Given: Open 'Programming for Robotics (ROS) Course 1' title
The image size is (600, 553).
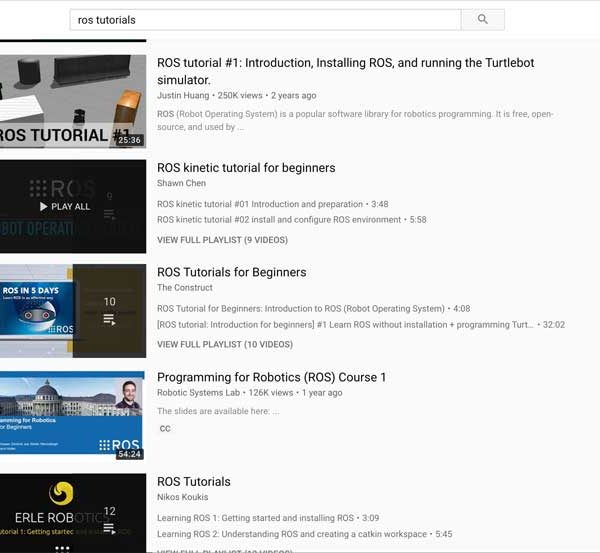Looking at the screenshot, I should click(271, 377).
